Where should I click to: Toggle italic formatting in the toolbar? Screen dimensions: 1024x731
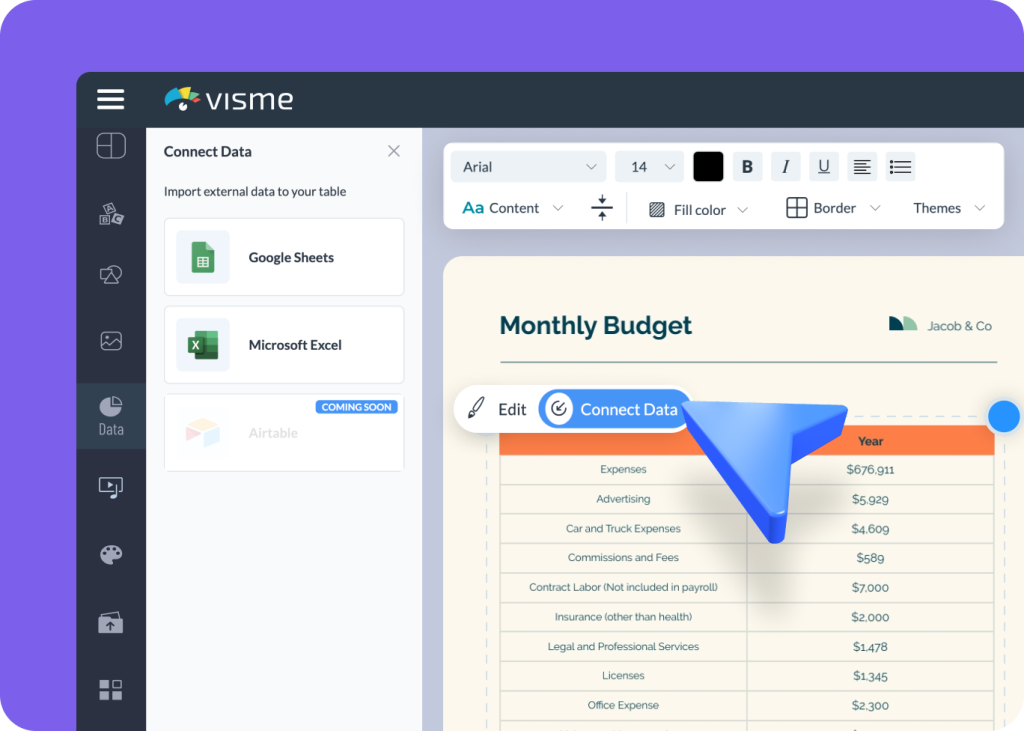[785, 166]
